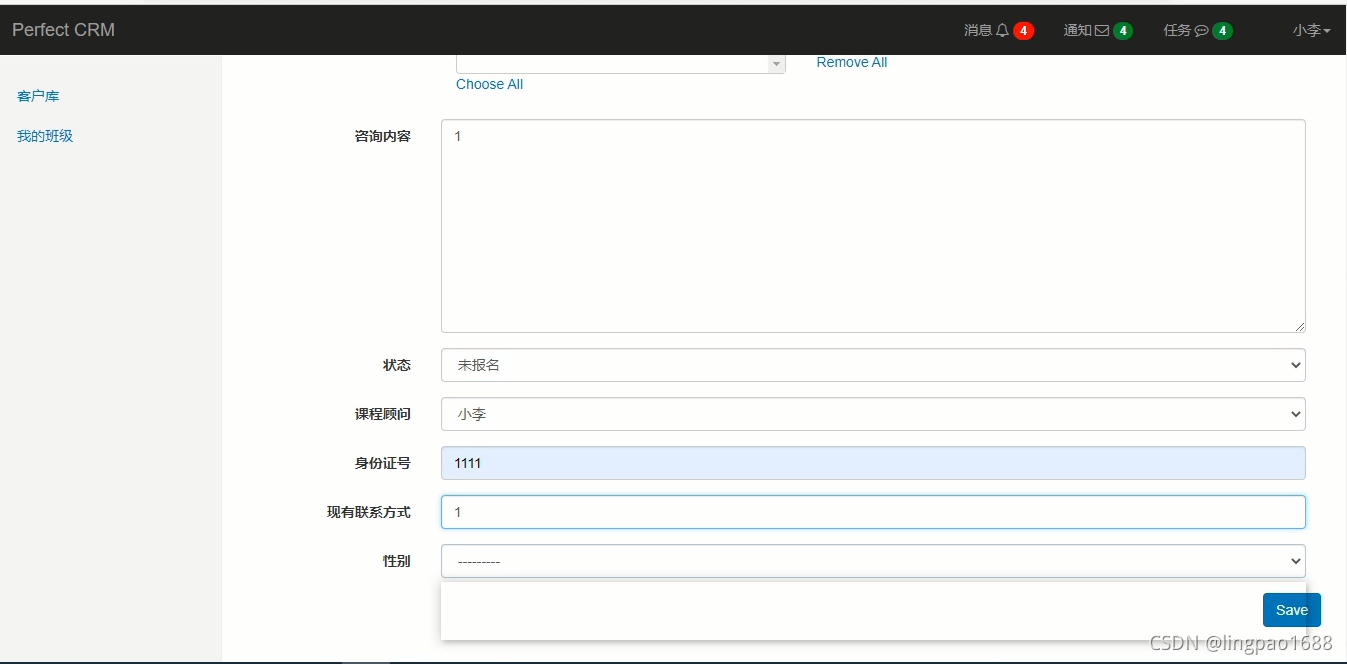
Task: Click the 任务 comment bubble icon
Action: pos(1199,30)
